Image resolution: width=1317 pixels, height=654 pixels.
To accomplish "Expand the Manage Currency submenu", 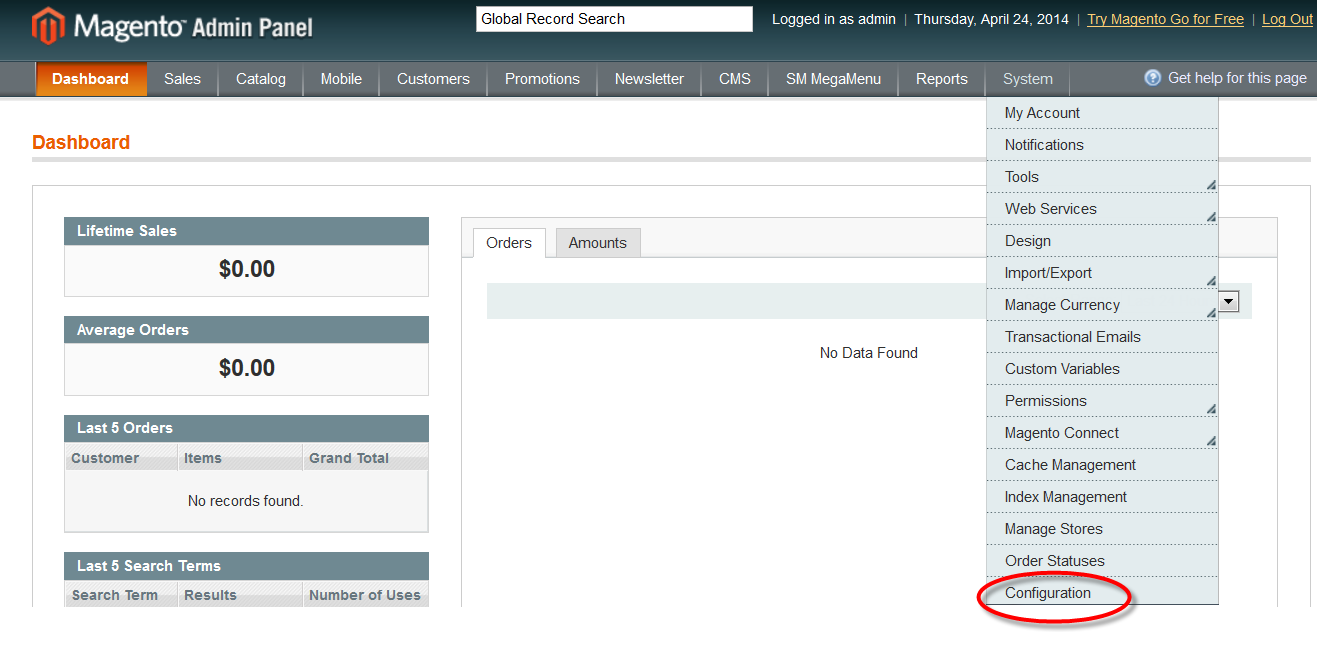I will [1102, 305].
